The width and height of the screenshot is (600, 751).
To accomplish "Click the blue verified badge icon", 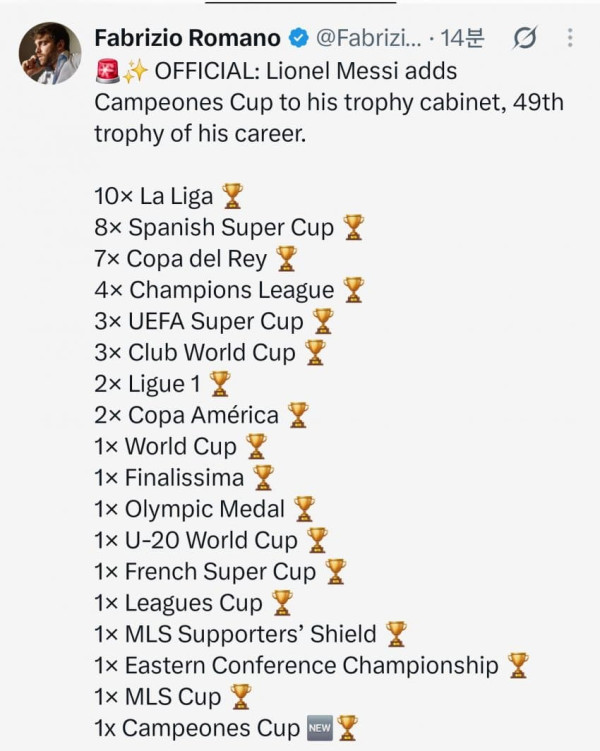I will (x=299, y=38).
